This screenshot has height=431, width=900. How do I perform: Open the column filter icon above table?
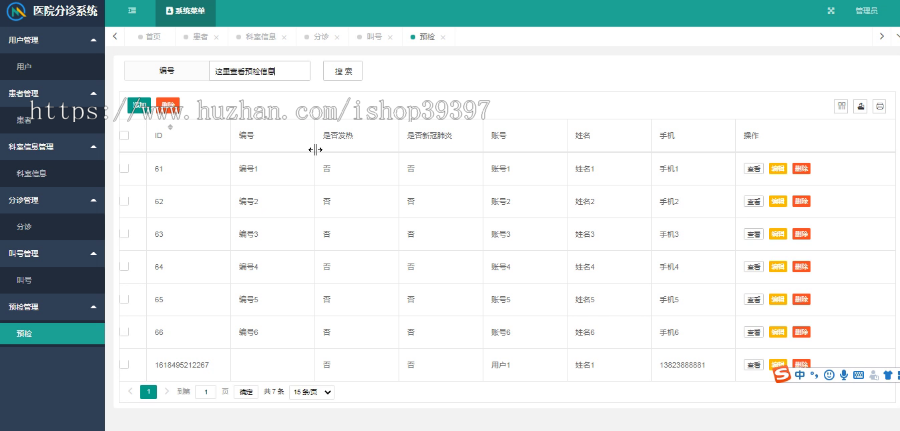841,106
